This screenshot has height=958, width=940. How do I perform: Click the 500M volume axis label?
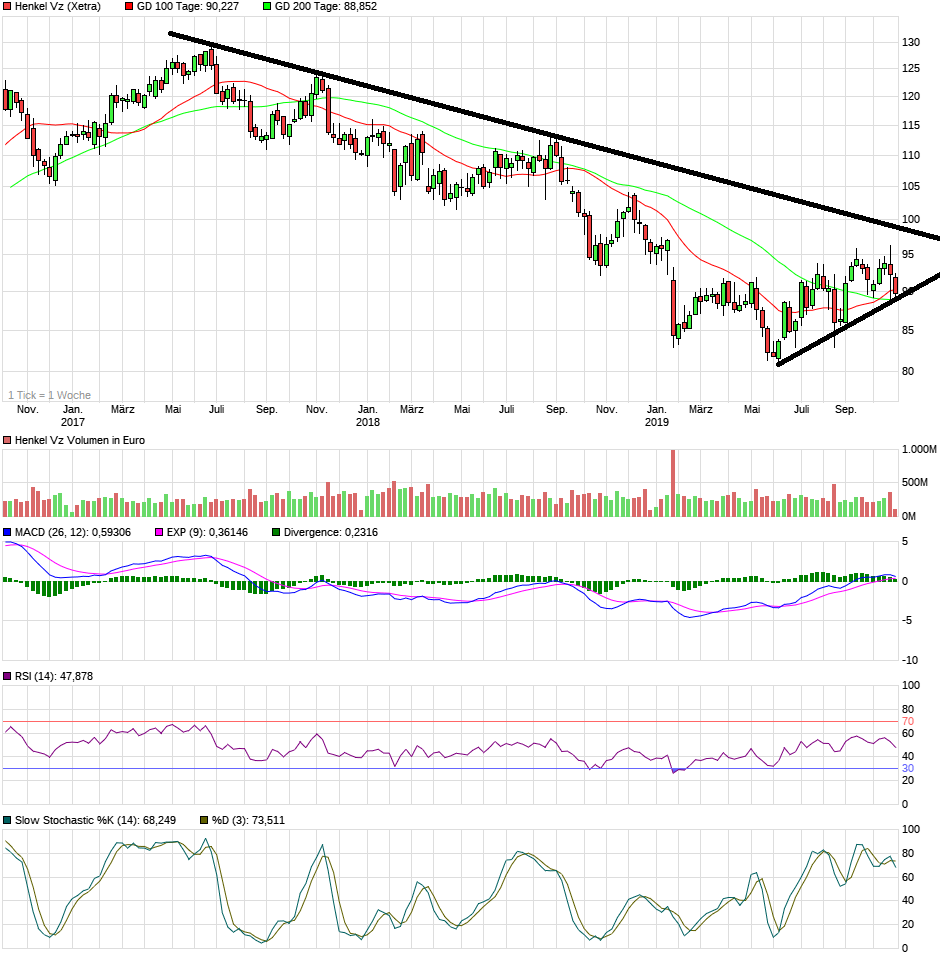[x=915, y=483]
